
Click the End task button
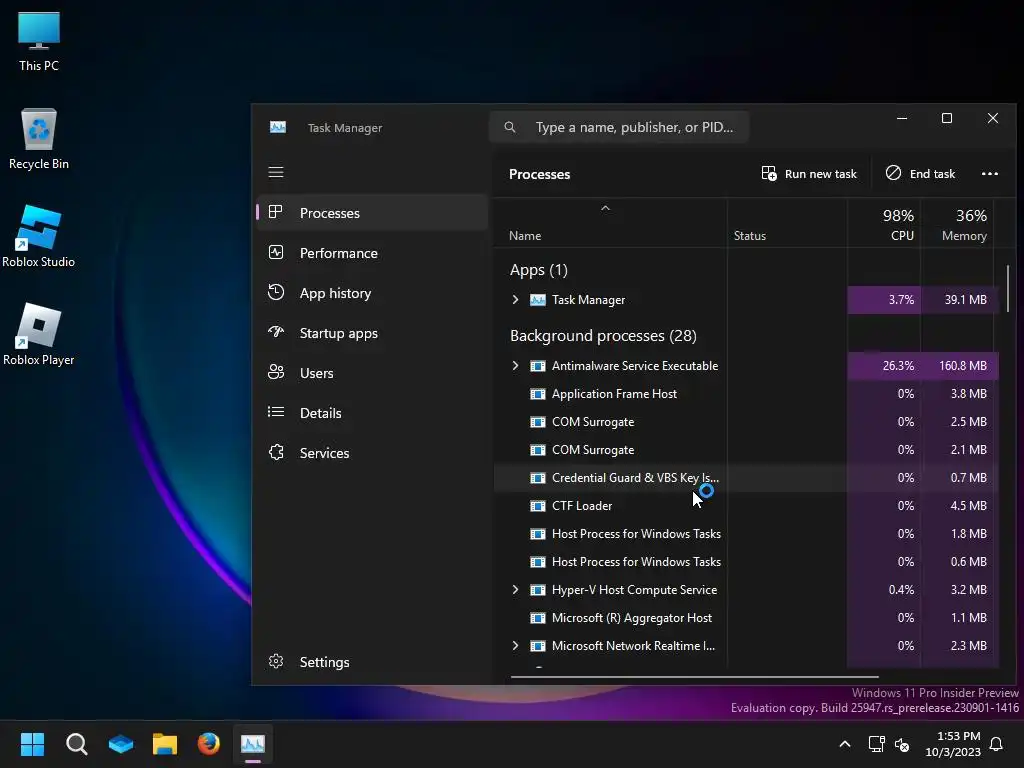point(920,174)
